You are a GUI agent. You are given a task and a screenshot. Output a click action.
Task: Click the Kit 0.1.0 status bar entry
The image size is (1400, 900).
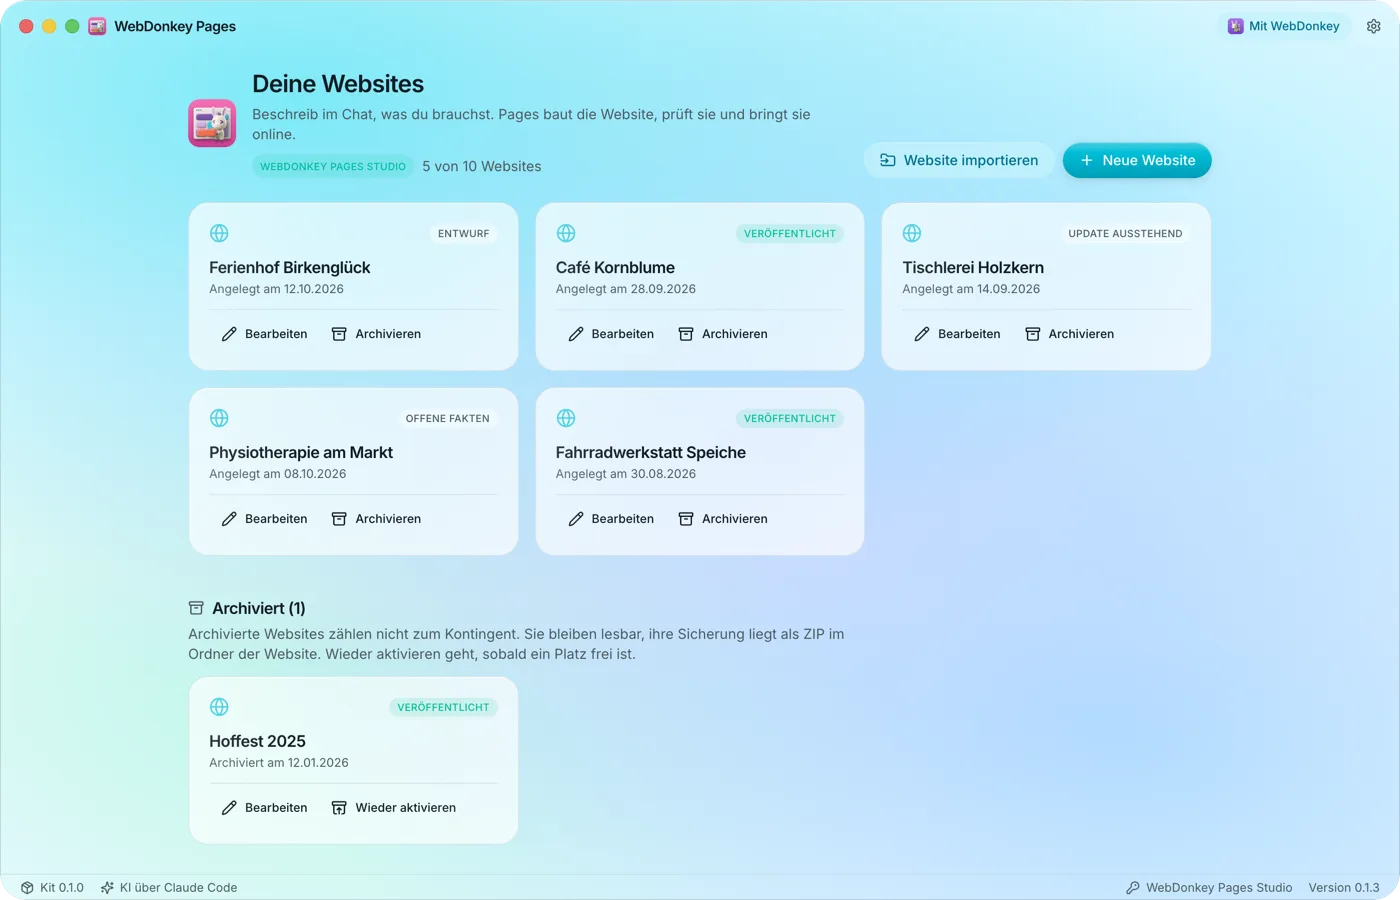(52, 888)
